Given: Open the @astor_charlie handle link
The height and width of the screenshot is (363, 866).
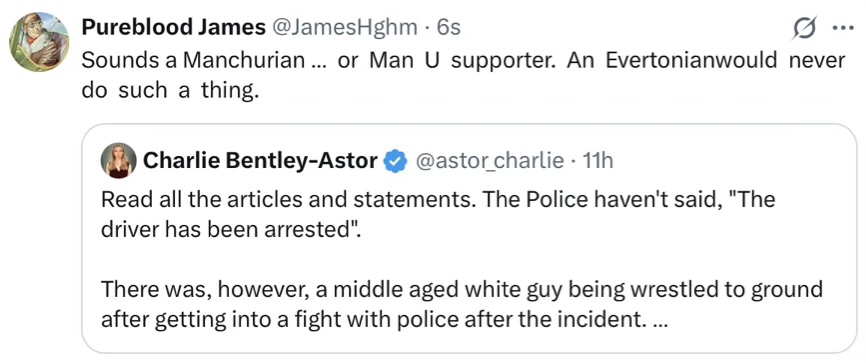Looking at the screenshot, I should click(489, 161).
